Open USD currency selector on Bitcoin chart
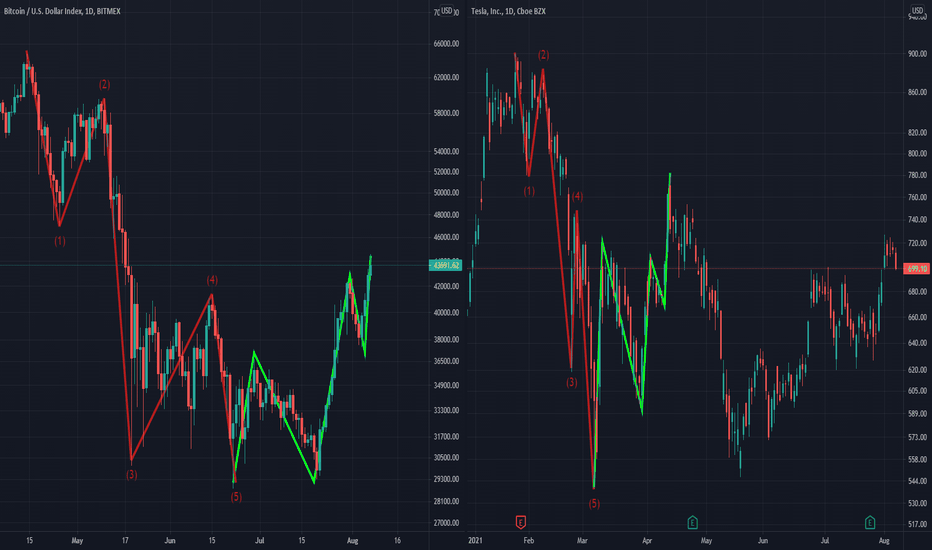The width and height of the screenshot is (932, 550). [x=446, y=11]
